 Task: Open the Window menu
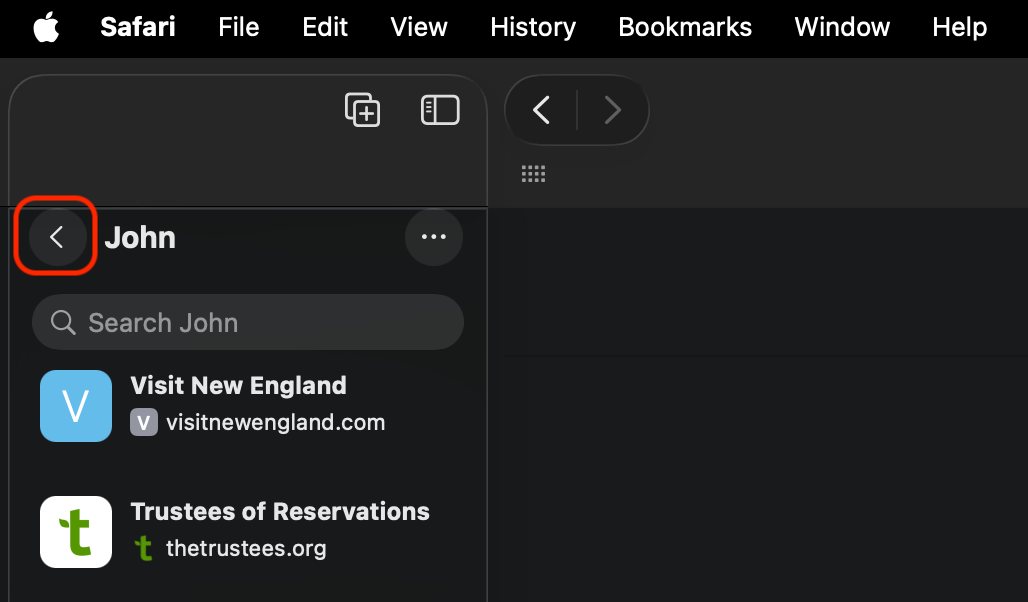842,28
